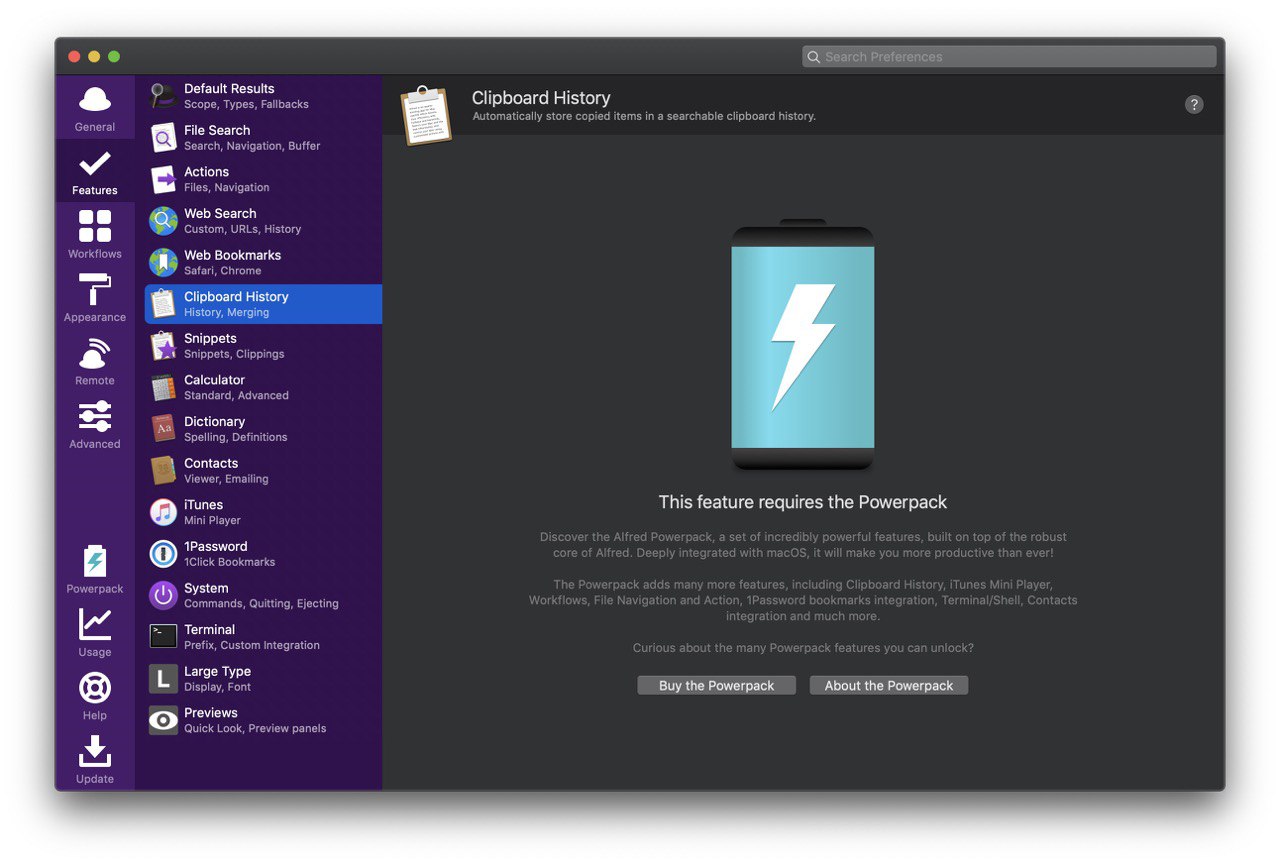This screenshot has width=1280, height=864.
Task: Open the Usage chart section
Action: 95,632
